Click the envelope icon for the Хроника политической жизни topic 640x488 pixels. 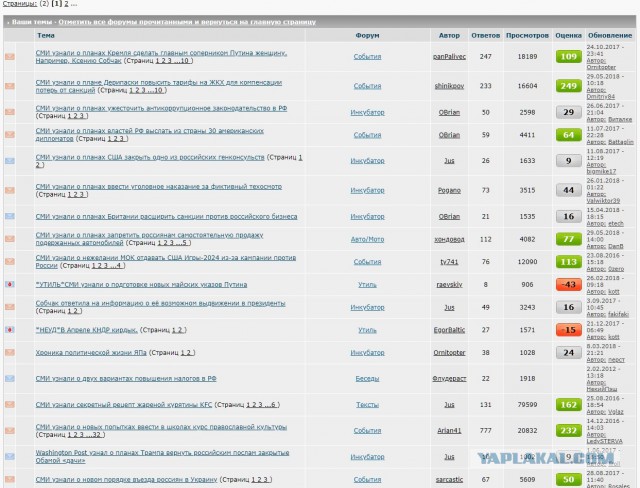(10, 353)
